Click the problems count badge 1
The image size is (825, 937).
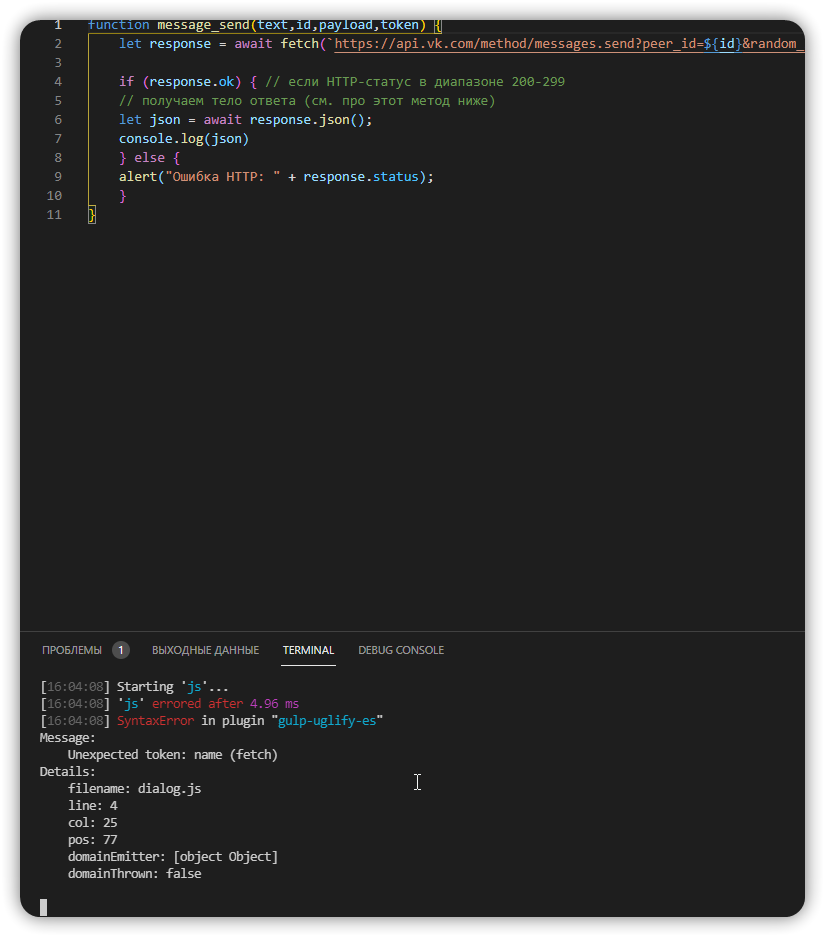coord(121,650)
